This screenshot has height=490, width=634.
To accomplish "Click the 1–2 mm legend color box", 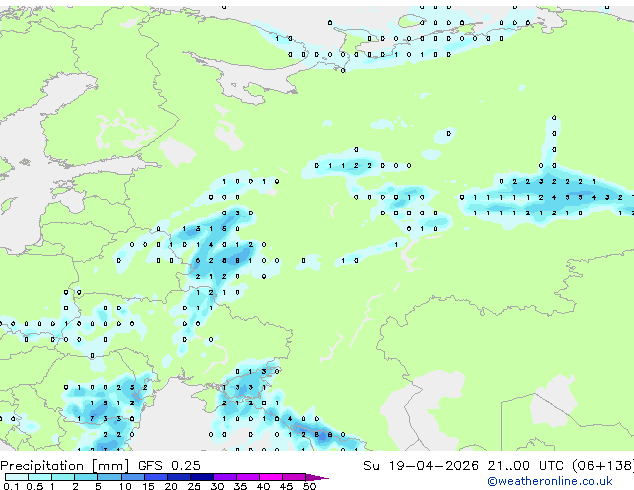I will tap(63, 477).
